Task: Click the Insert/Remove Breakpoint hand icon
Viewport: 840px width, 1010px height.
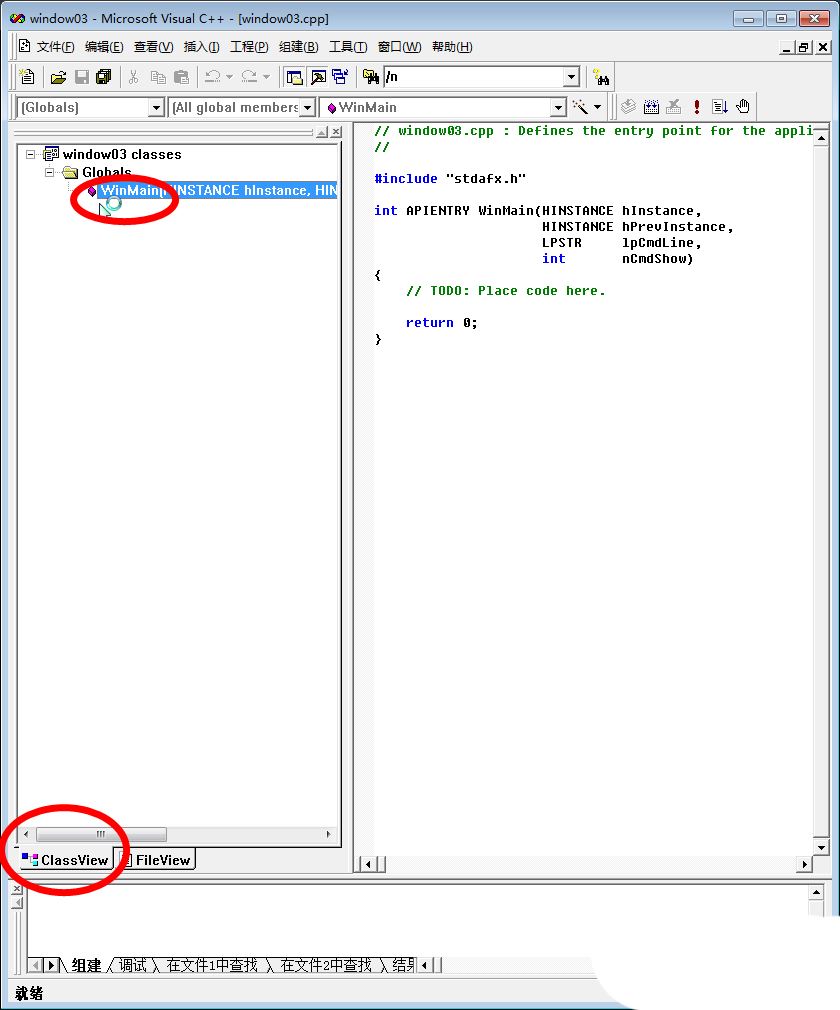Action: (x=743, y=106)
